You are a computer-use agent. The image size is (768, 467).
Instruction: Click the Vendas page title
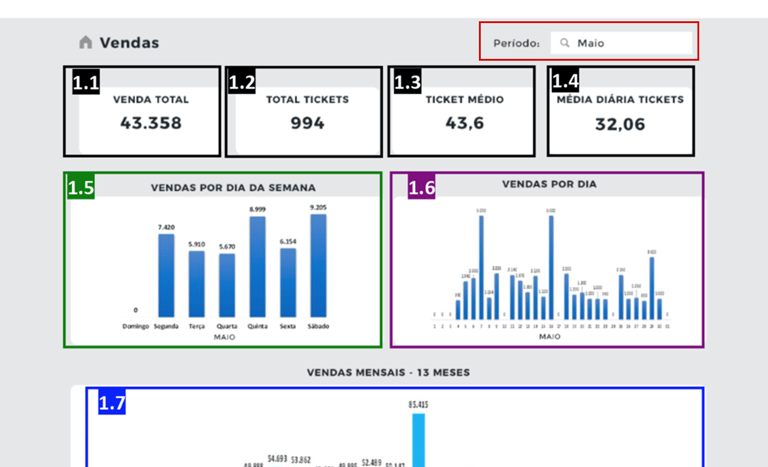tap(129, 43)
